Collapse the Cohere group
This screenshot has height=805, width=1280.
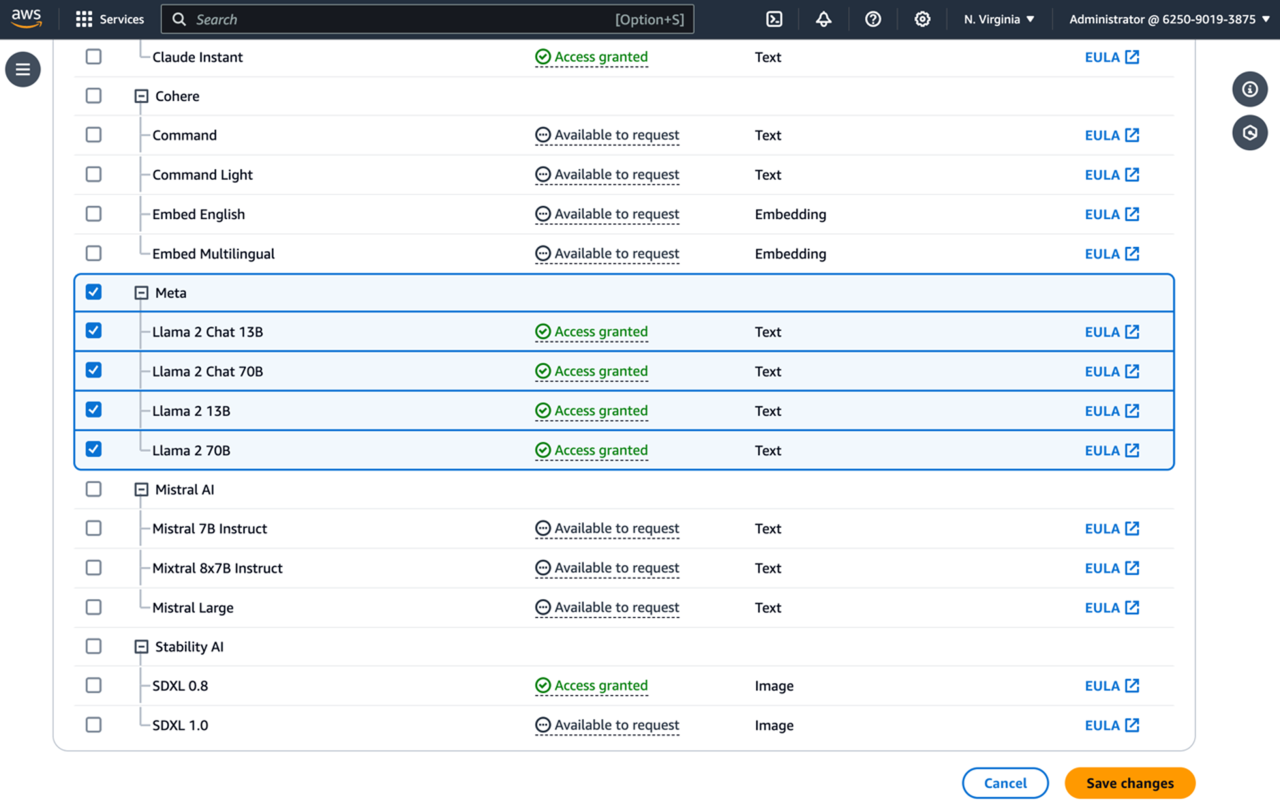tap(141, 96)
